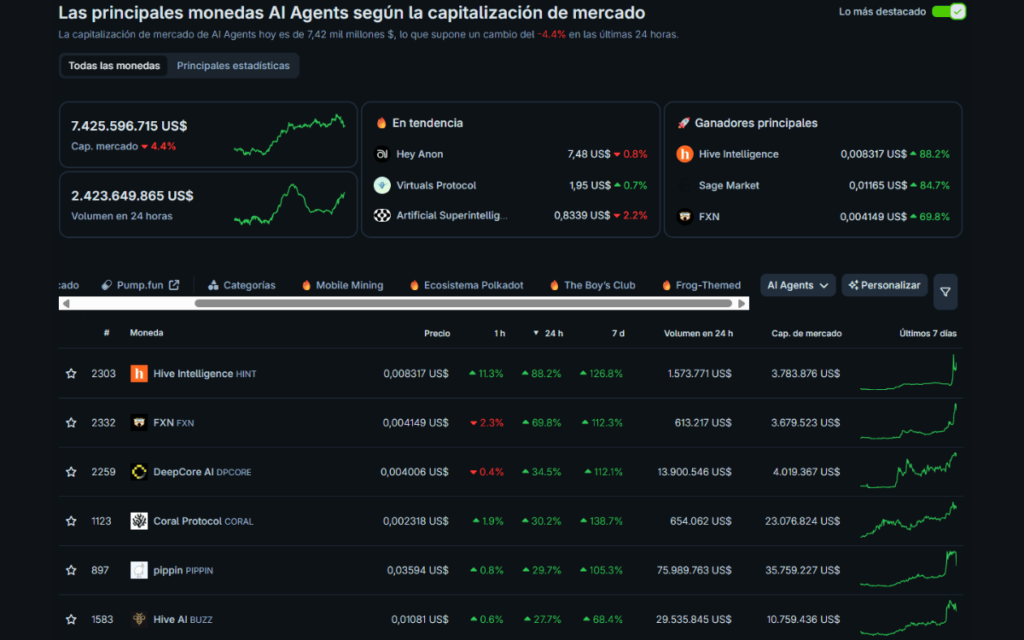This screenshot has width=1024, height=640.
Task: Select the Todas las monedas tab
Action: point(114,66)
